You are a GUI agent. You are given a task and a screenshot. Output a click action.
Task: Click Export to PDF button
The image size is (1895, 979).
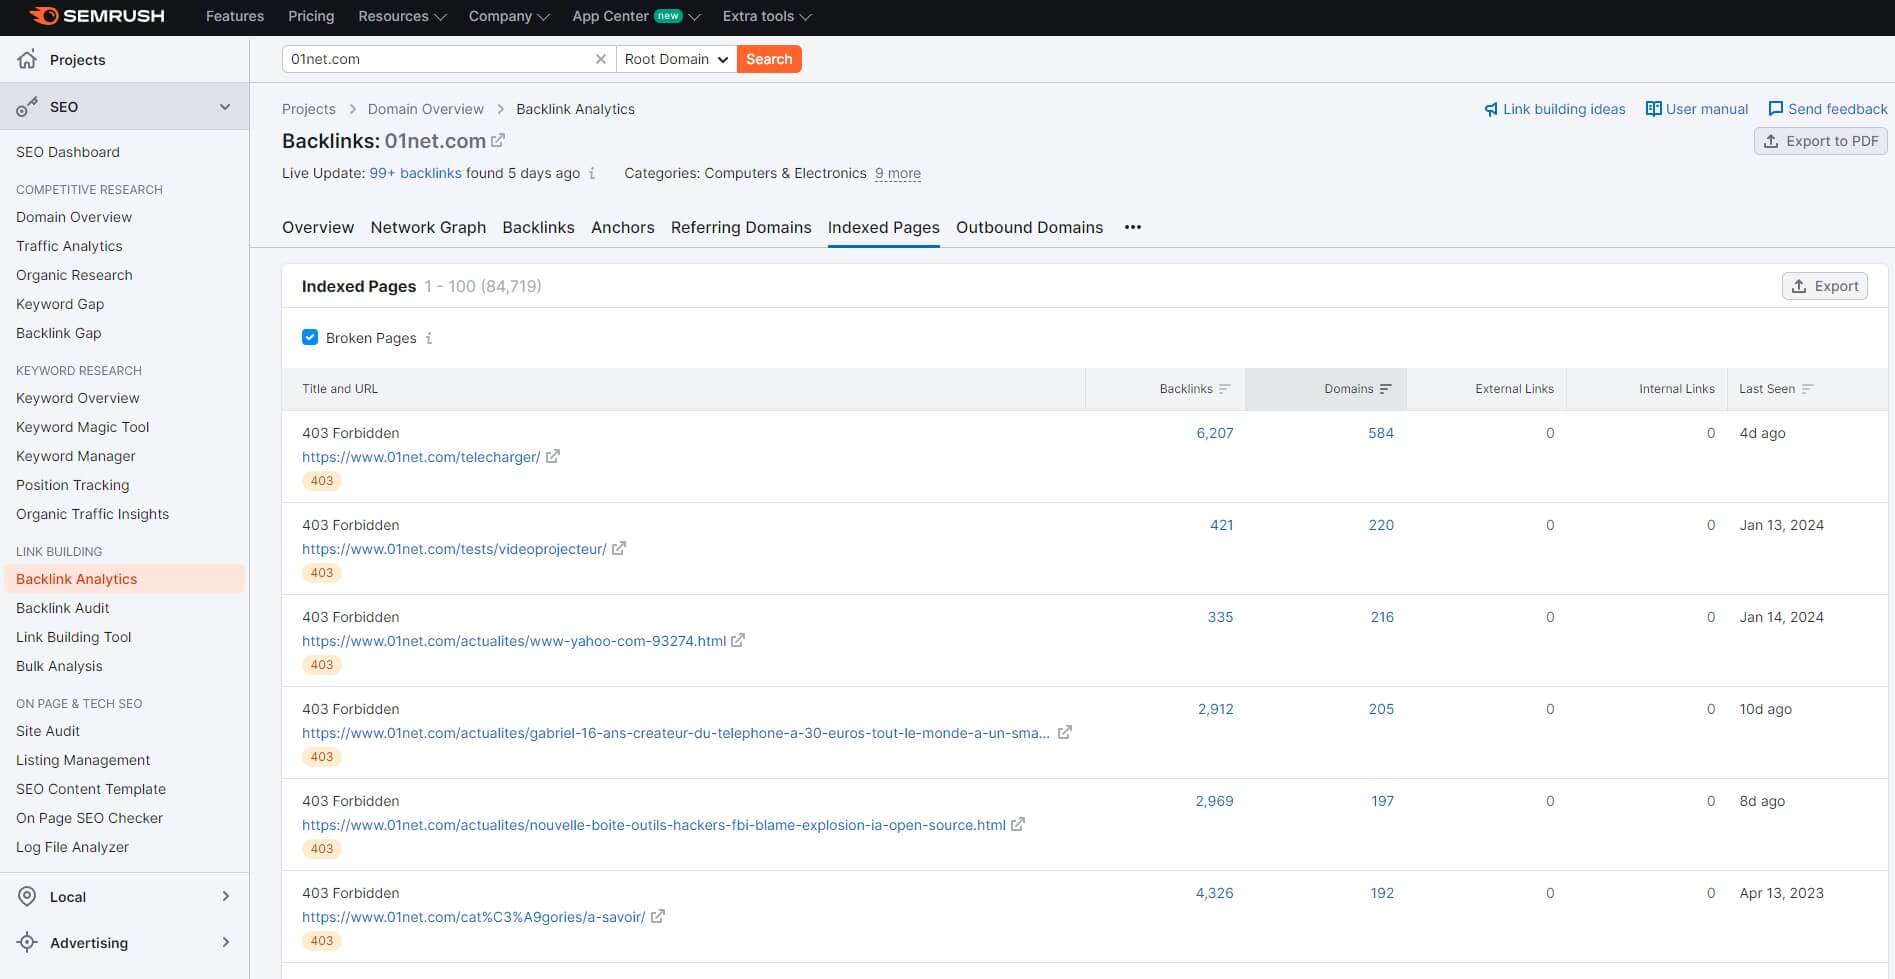1820,141
